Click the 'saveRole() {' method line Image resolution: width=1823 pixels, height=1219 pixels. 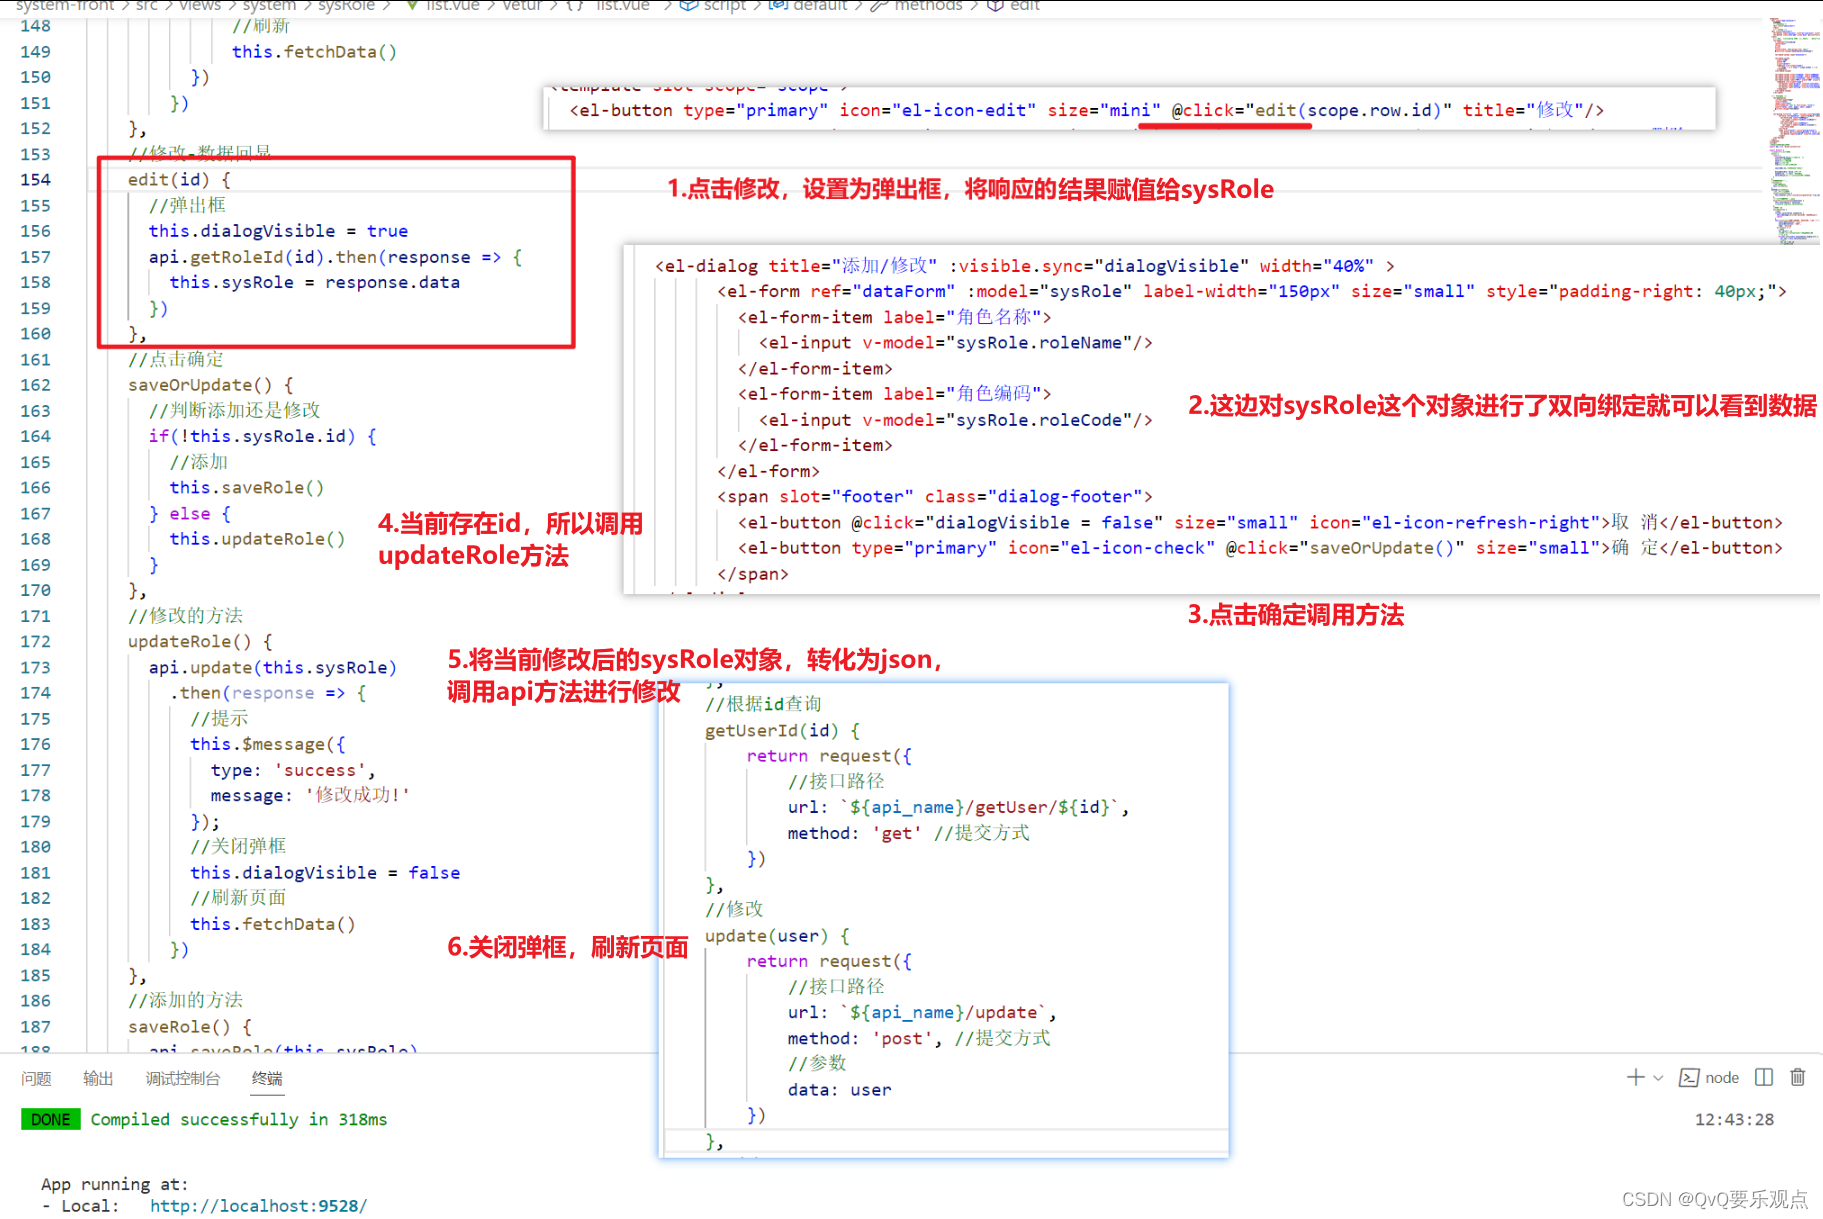(x=189, y=1026)
